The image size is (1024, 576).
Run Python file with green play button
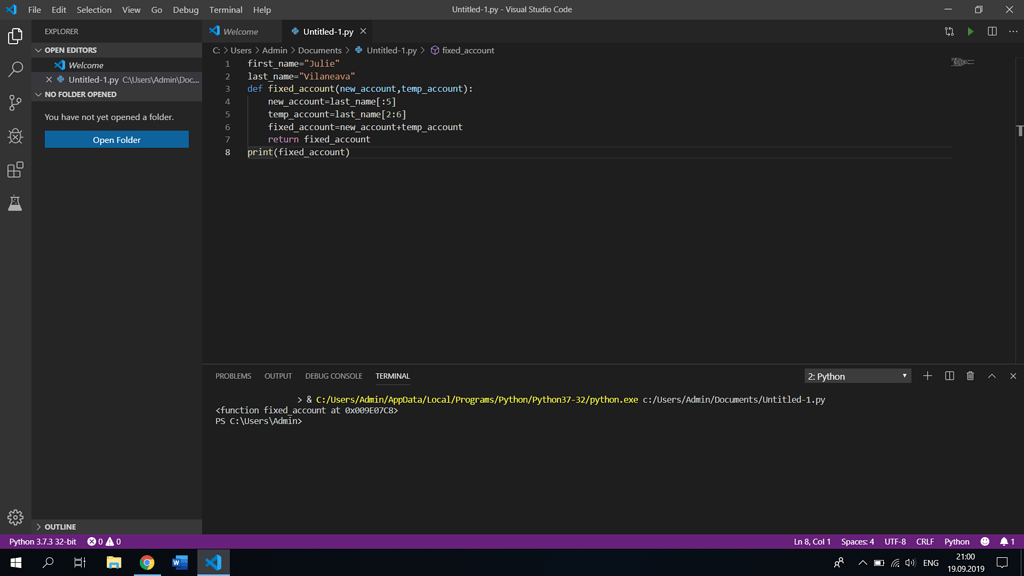970,31
